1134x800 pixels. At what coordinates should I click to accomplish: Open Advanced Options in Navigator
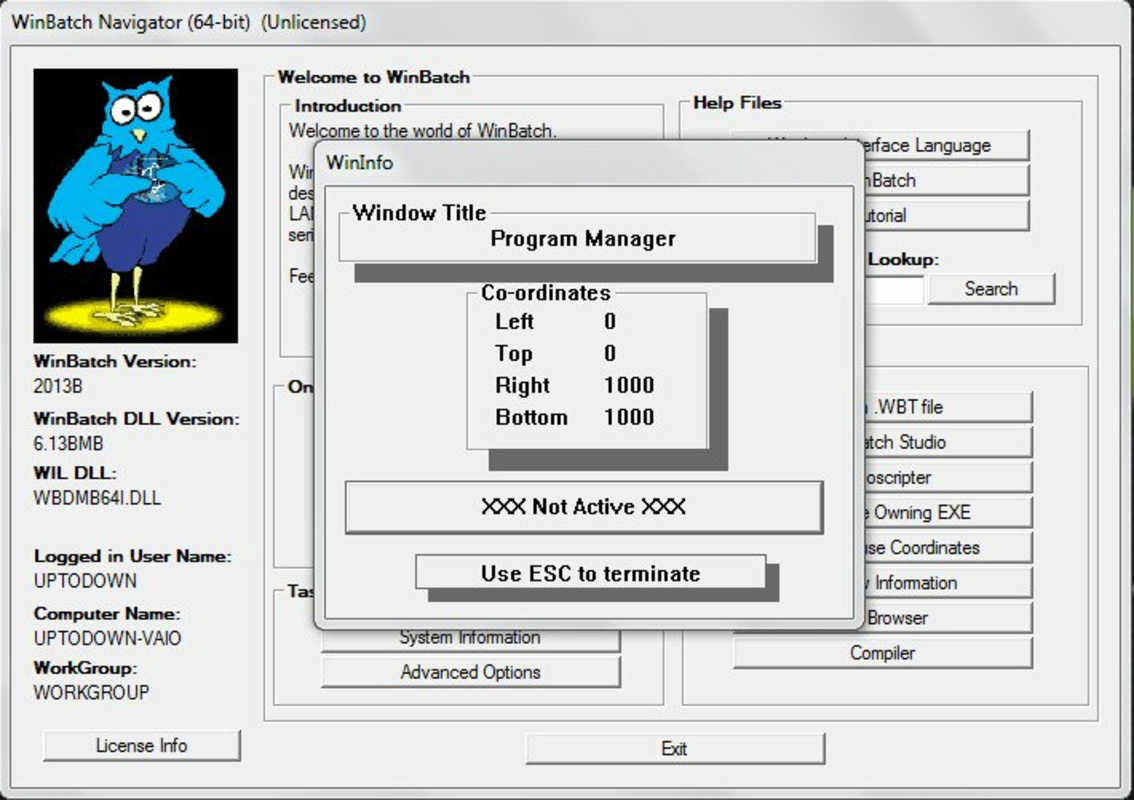pyautogui.click(x=471, y=672)
